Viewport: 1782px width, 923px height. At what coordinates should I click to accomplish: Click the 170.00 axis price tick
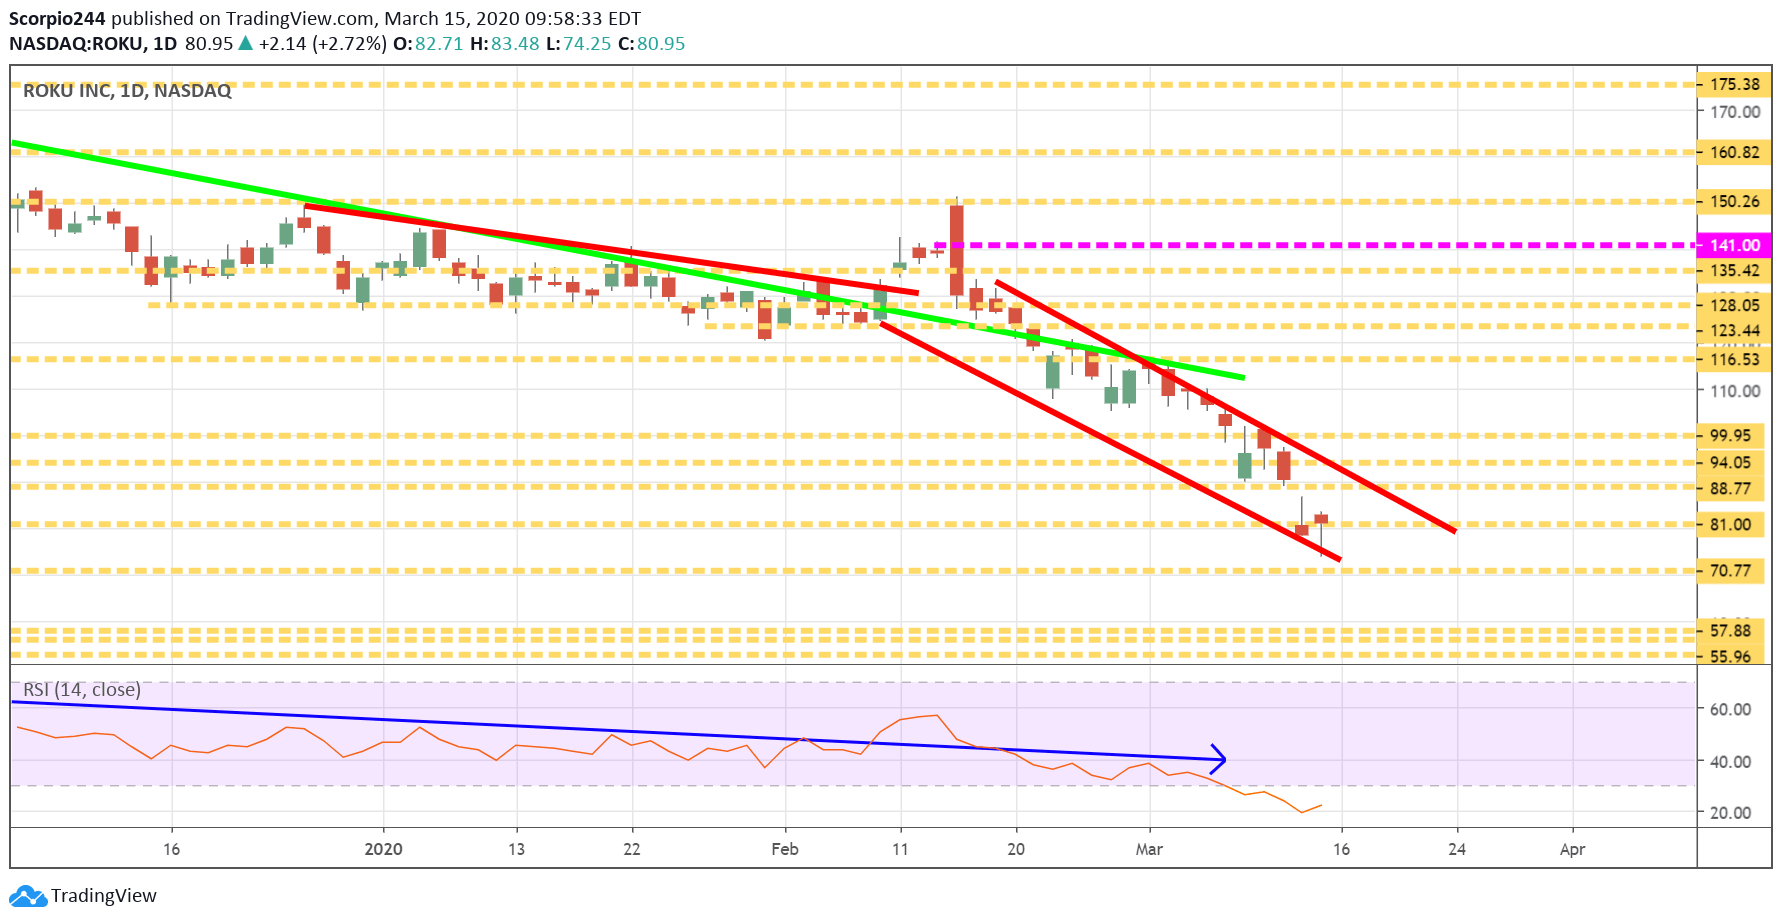coord(1735,112)
